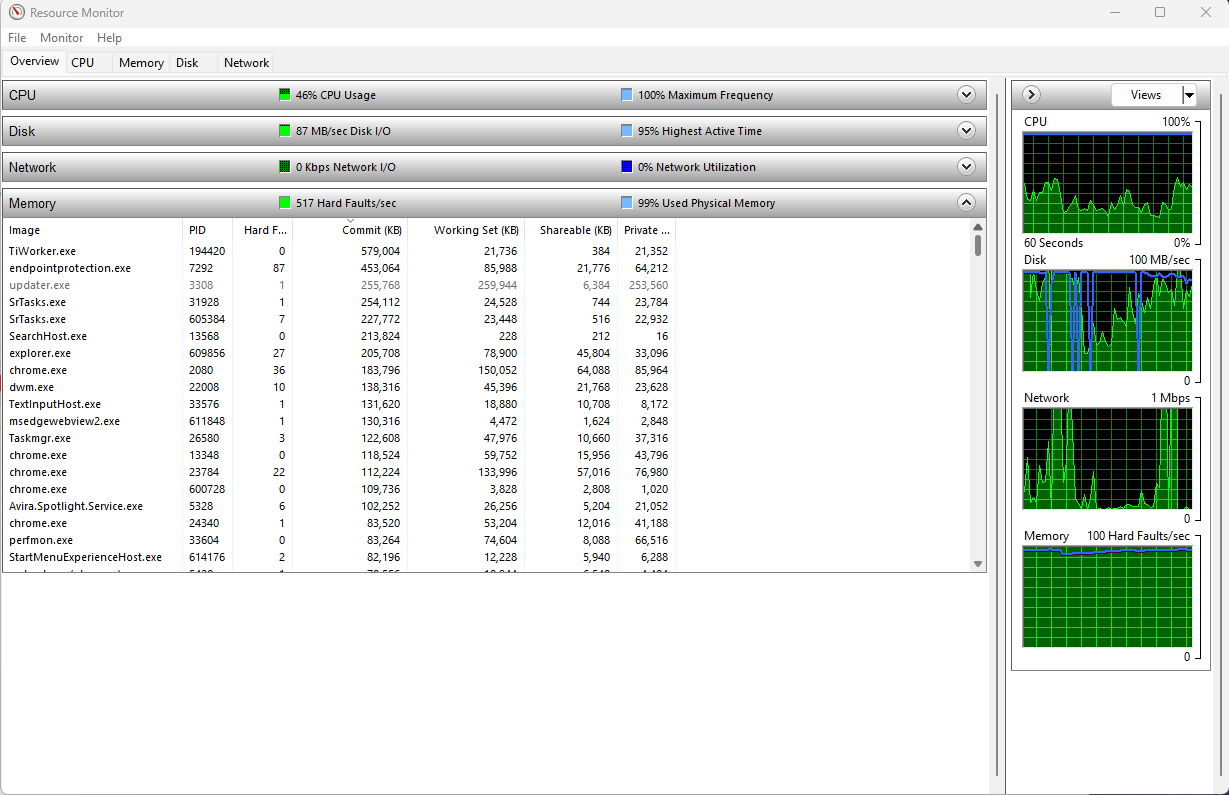Select chrome.exe with PID 13348
The width and height of the screenshot is (1229, 795).
click(338, 455)
